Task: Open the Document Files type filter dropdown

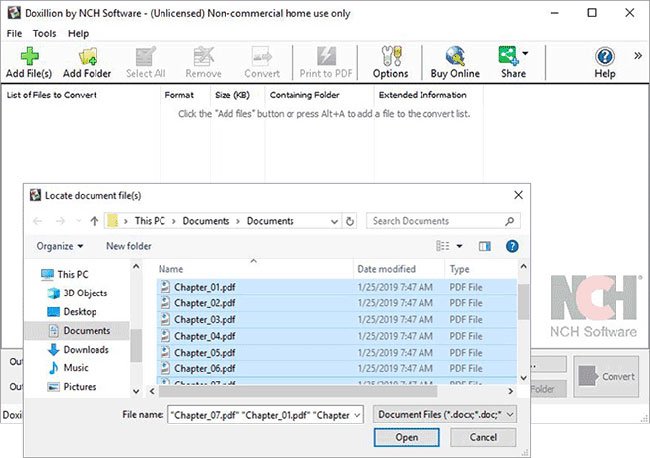Action: click(445, 414)
